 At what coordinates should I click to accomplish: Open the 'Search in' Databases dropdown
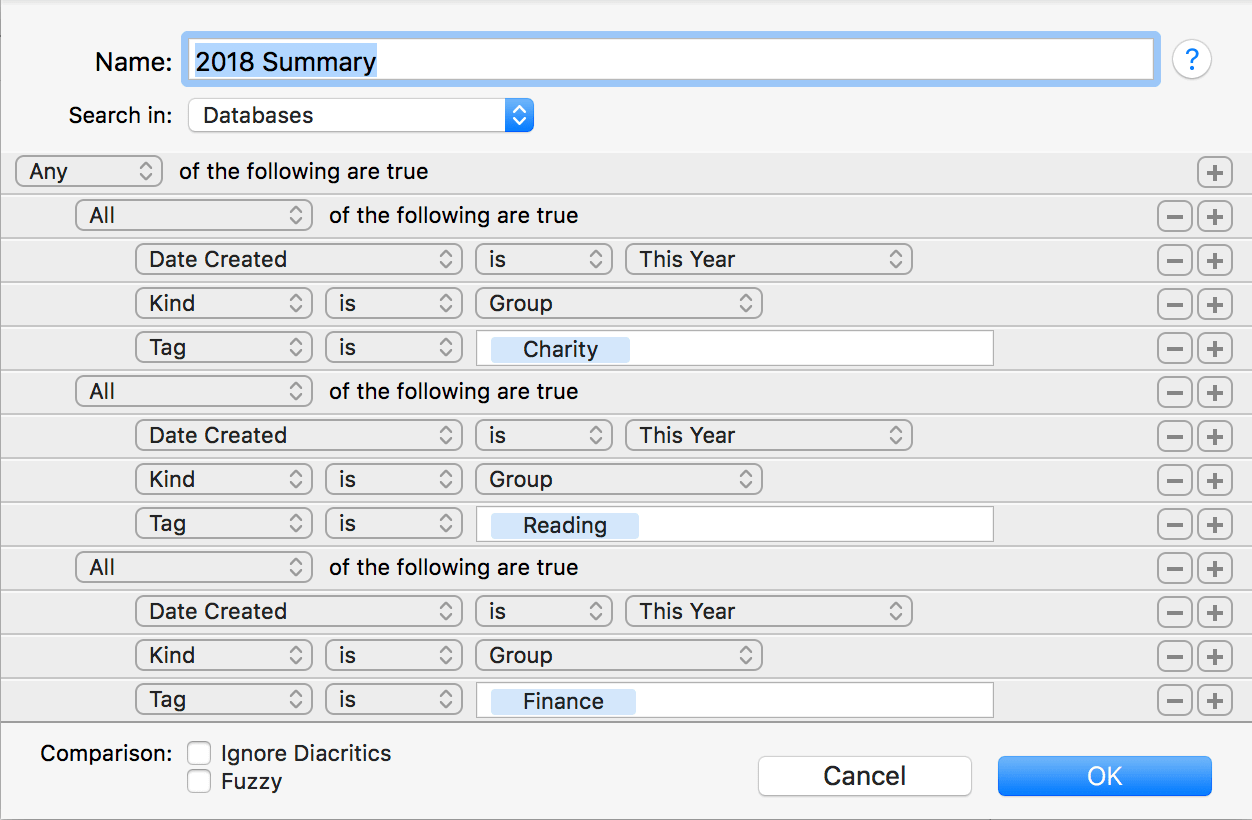(360, 115)
